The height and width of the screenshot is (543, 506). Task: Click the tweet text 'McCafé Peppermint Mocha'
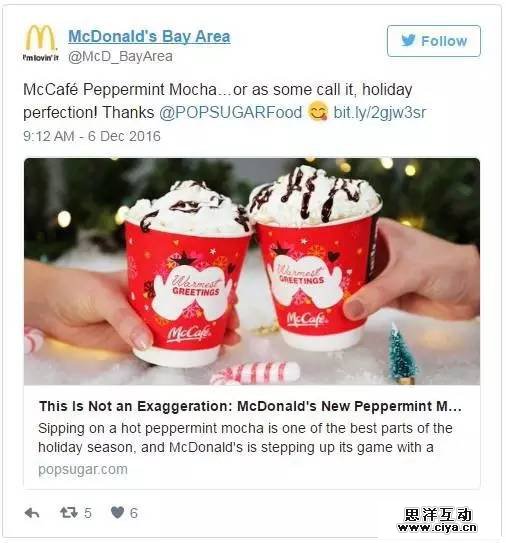[120, 90]
